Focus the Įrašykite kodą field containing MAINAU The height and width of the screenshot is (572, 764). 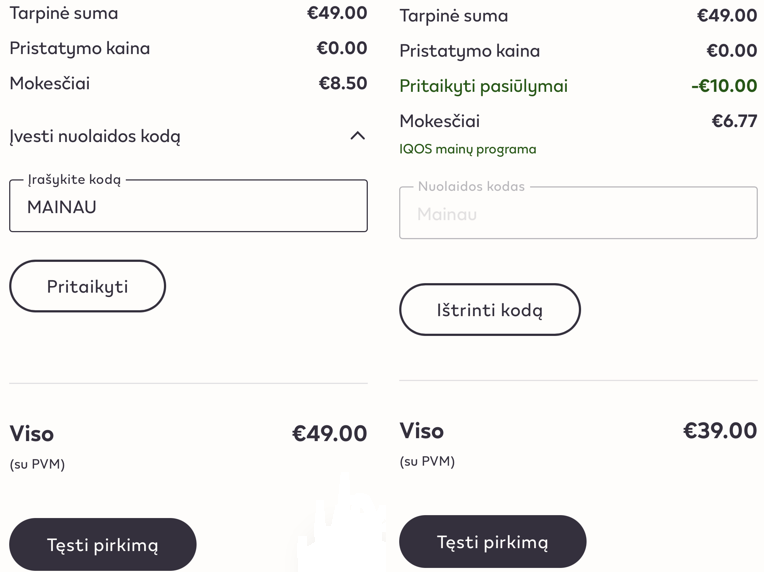pos(188,206)
